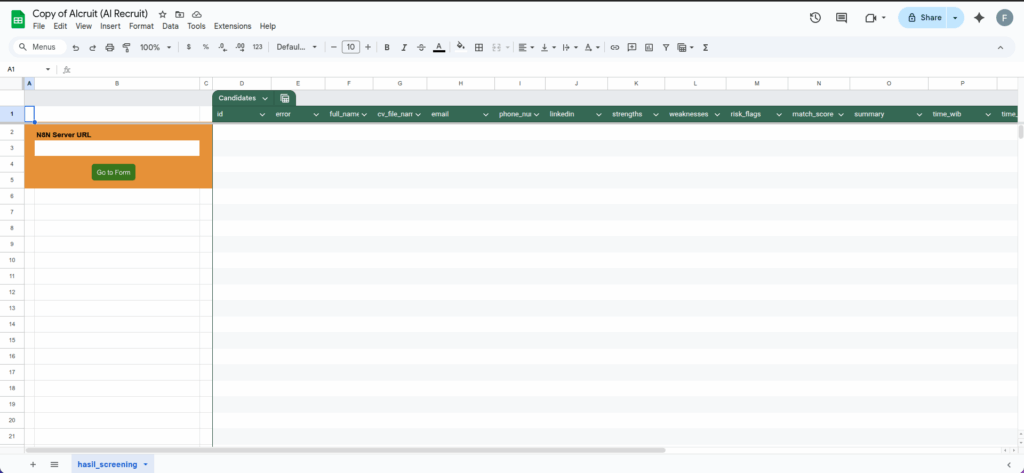This screenshot has width=1024, height=473.
Task: Open the comments panel icon
Action: pos(841,18)
